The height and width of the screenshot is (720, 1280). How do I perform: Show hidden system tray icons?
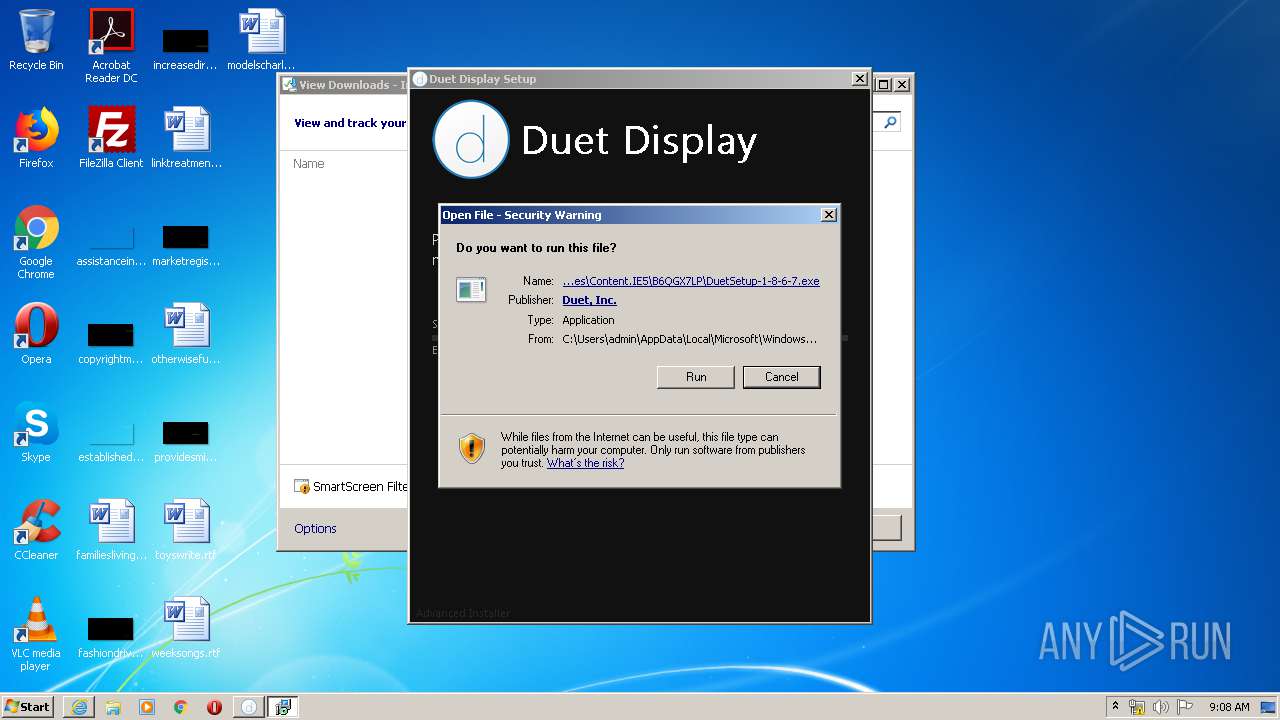coord(1115,706)
